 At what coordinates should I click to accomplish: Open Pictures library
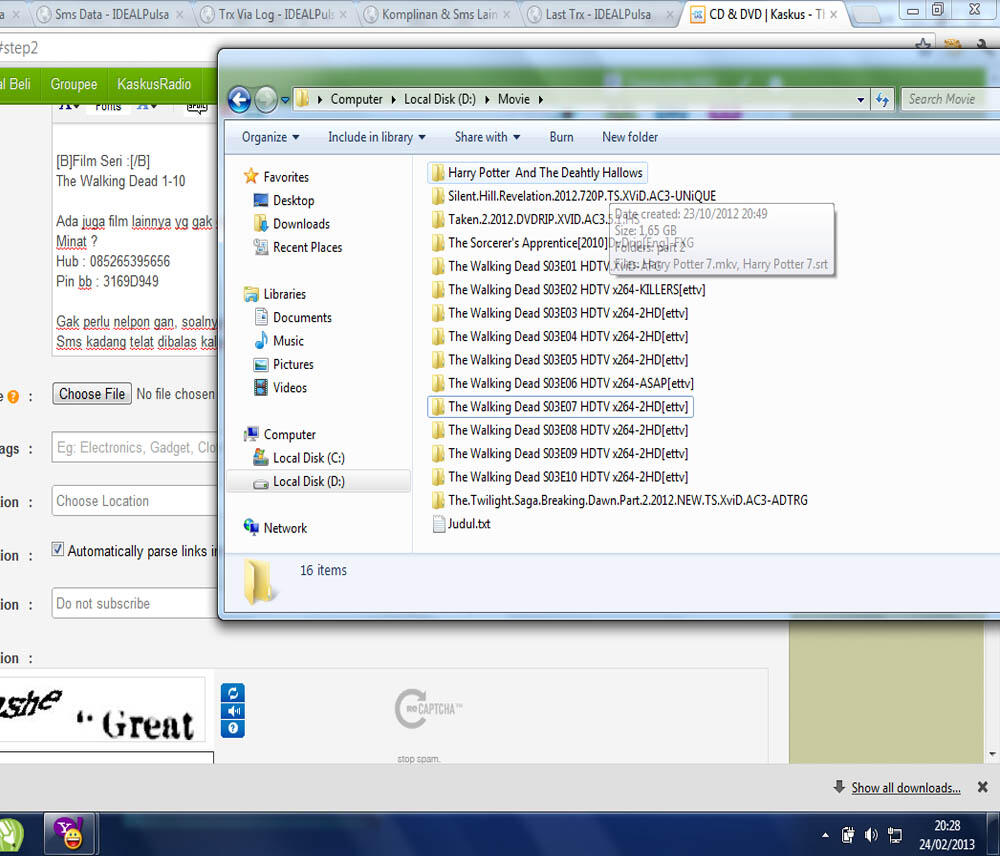[284, 364]
